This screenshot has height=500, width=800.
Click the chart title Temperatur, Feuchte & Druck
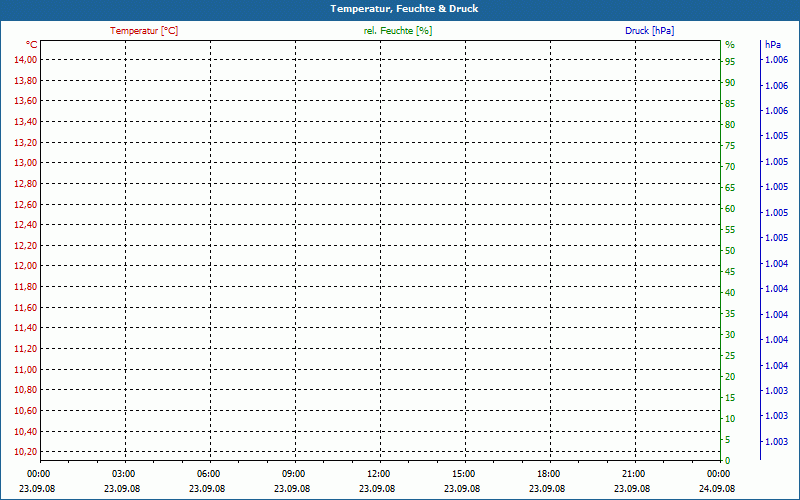[404, 9]
